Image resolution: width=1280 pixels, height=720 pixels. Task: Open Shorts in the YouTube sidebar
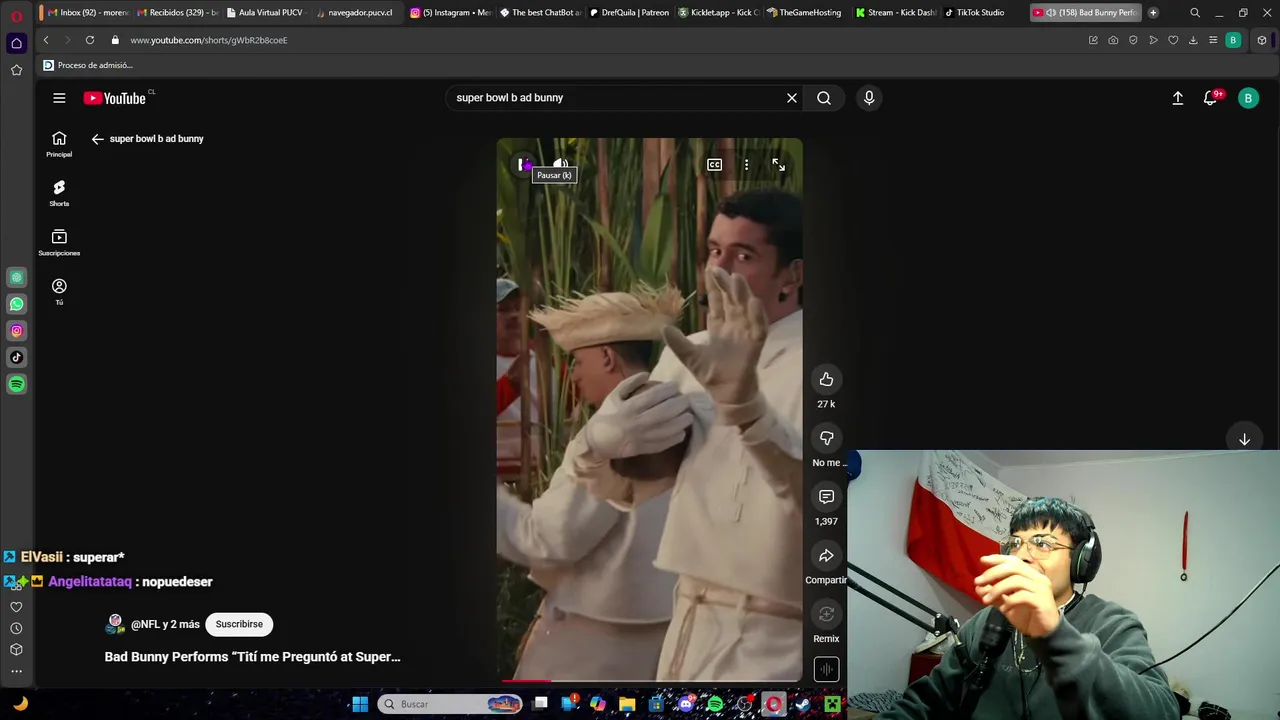point(59,193)
